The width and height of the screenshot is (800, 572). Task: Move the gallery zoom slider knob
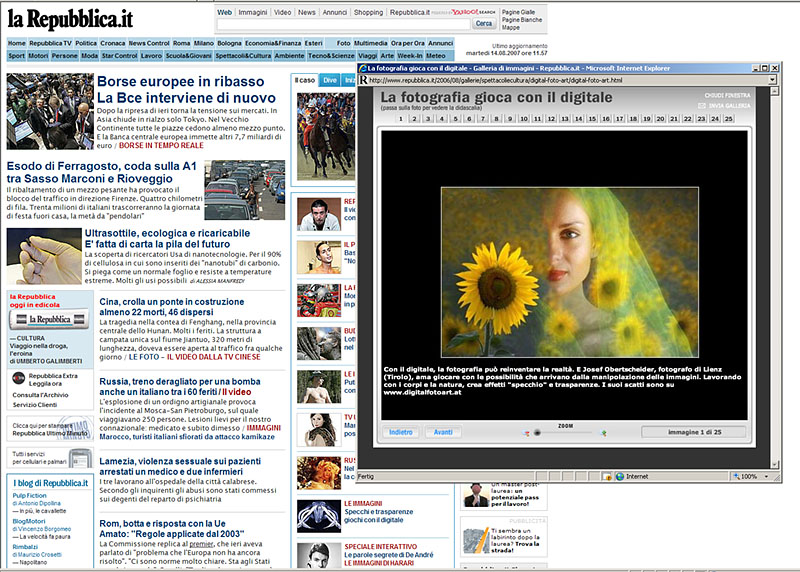click(x=537, y=433)
